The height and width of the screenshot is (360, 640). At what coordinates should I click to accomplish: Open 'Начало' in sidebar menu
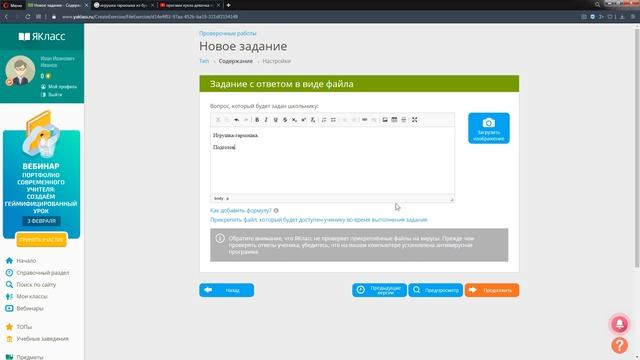point(26,260)
